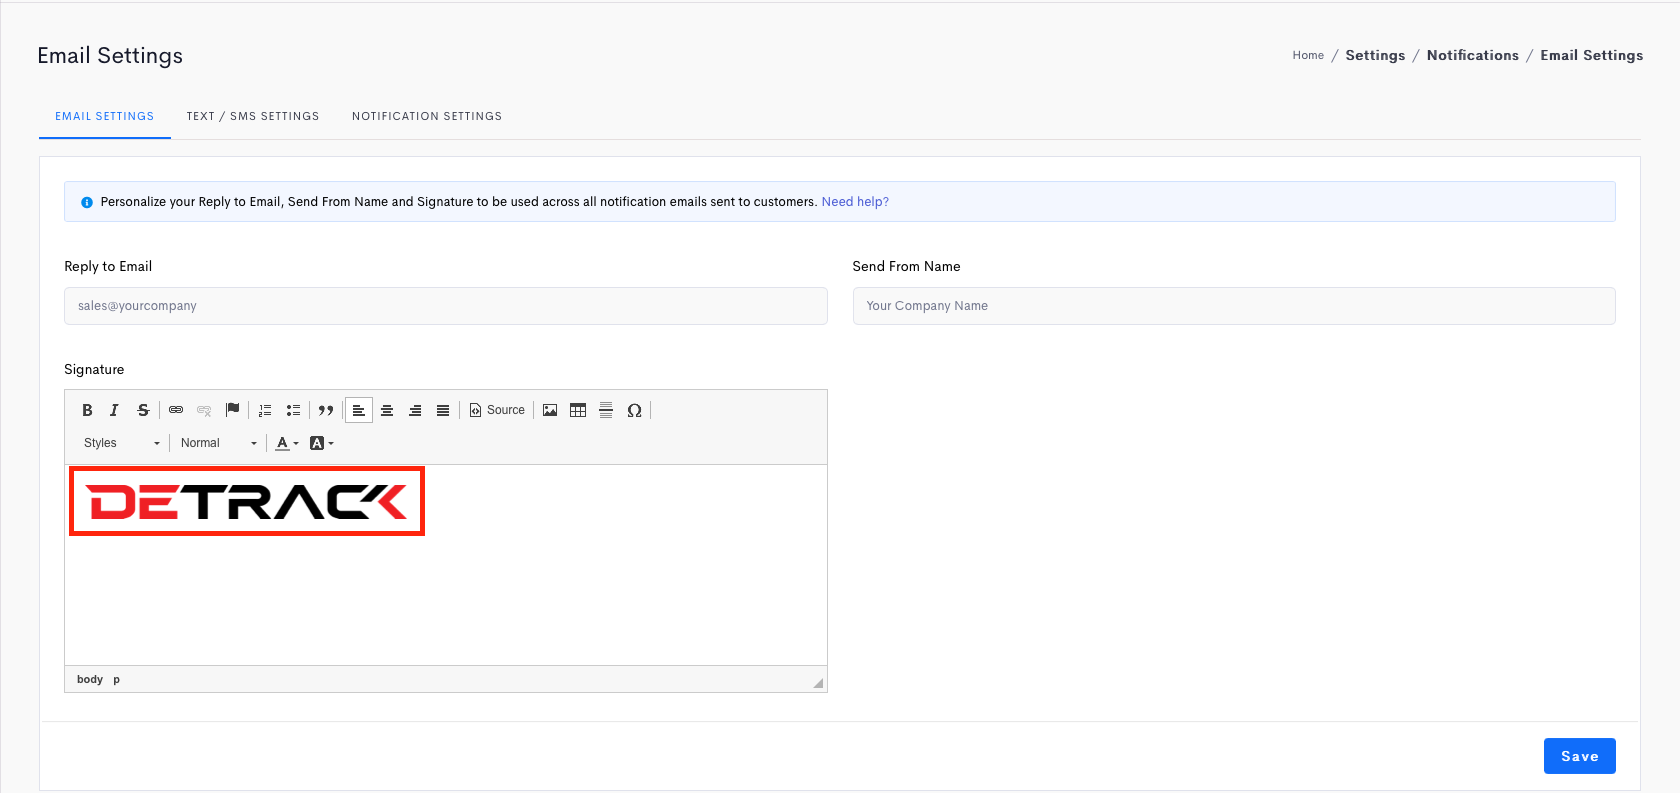Select the p element path
Image resolution: width=1680 pixels, height=793 pixels.
click(117, 679)
